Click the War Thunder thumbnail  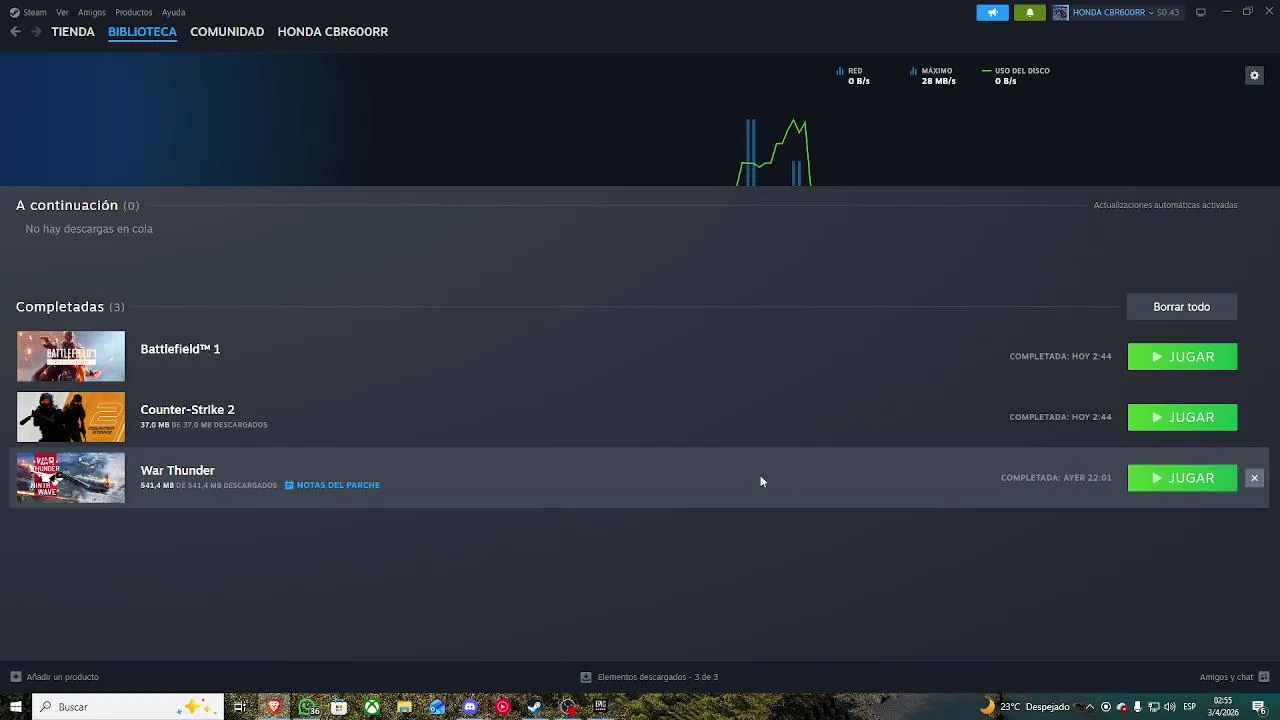pos(71,477)
